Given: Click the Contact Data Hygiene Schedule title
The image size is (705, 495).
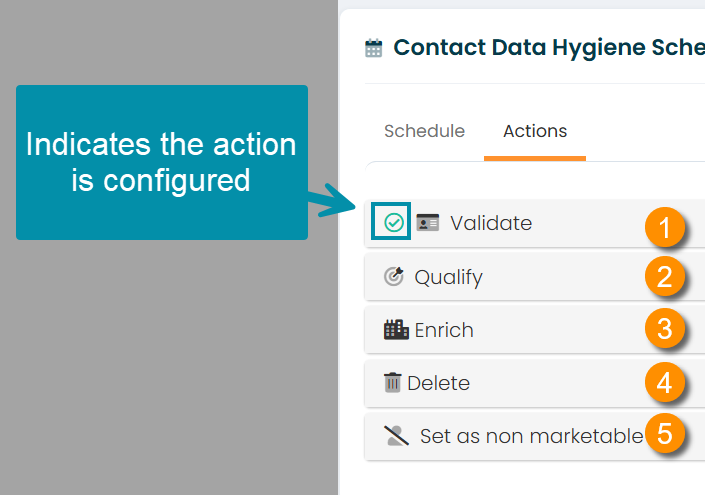Looking at the screenshot, I should pos(549,48).
